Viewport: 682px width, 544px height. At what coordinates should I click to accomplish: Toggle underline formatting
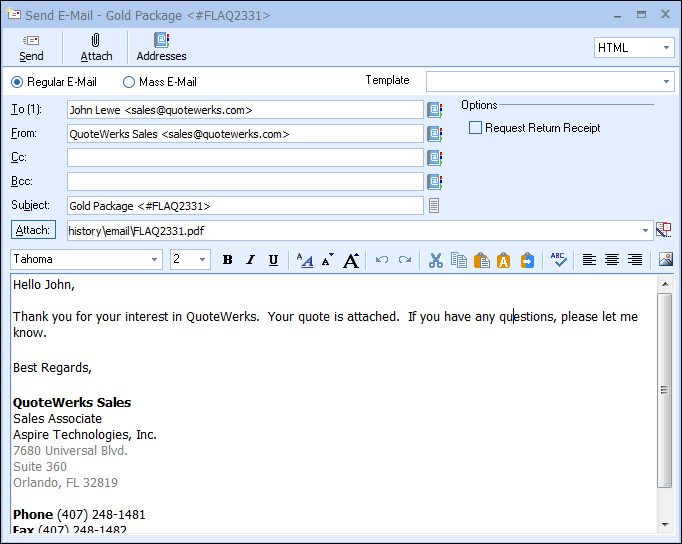point(273,260)
